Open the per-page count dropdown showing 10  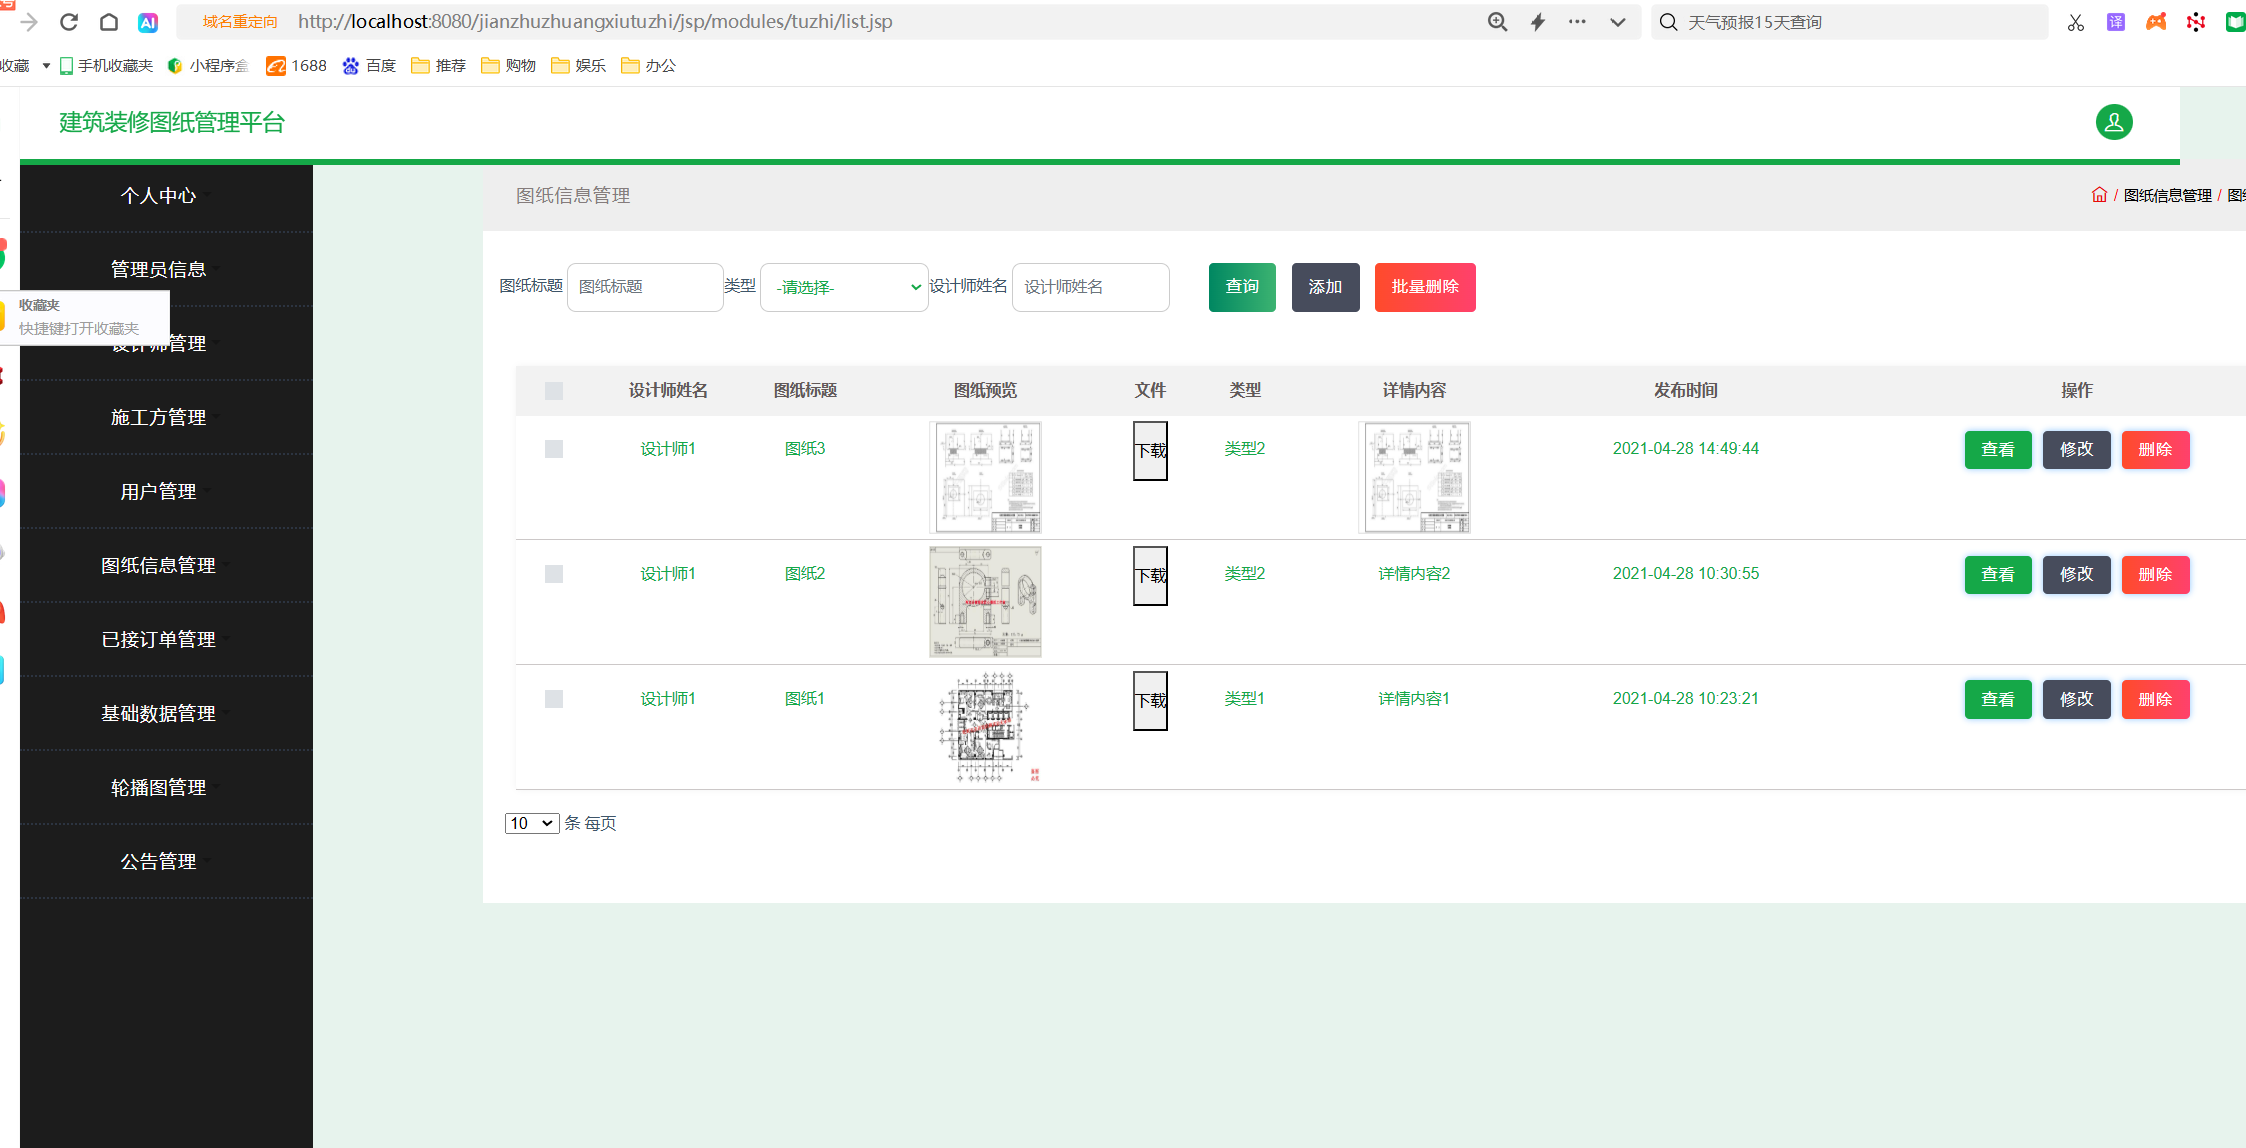[x=531, y=823]
